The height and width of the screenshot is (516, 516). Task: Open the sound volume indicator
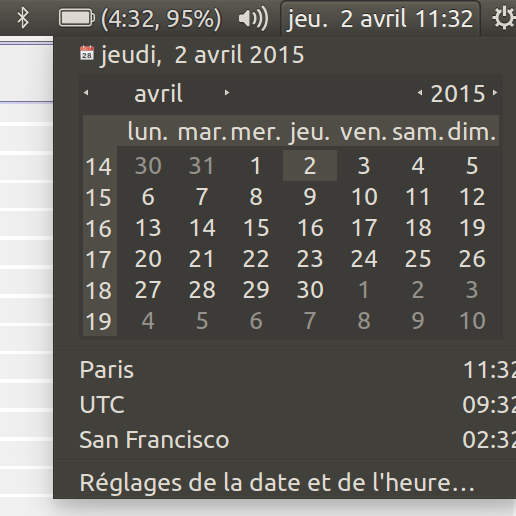(x=253, y=18)
